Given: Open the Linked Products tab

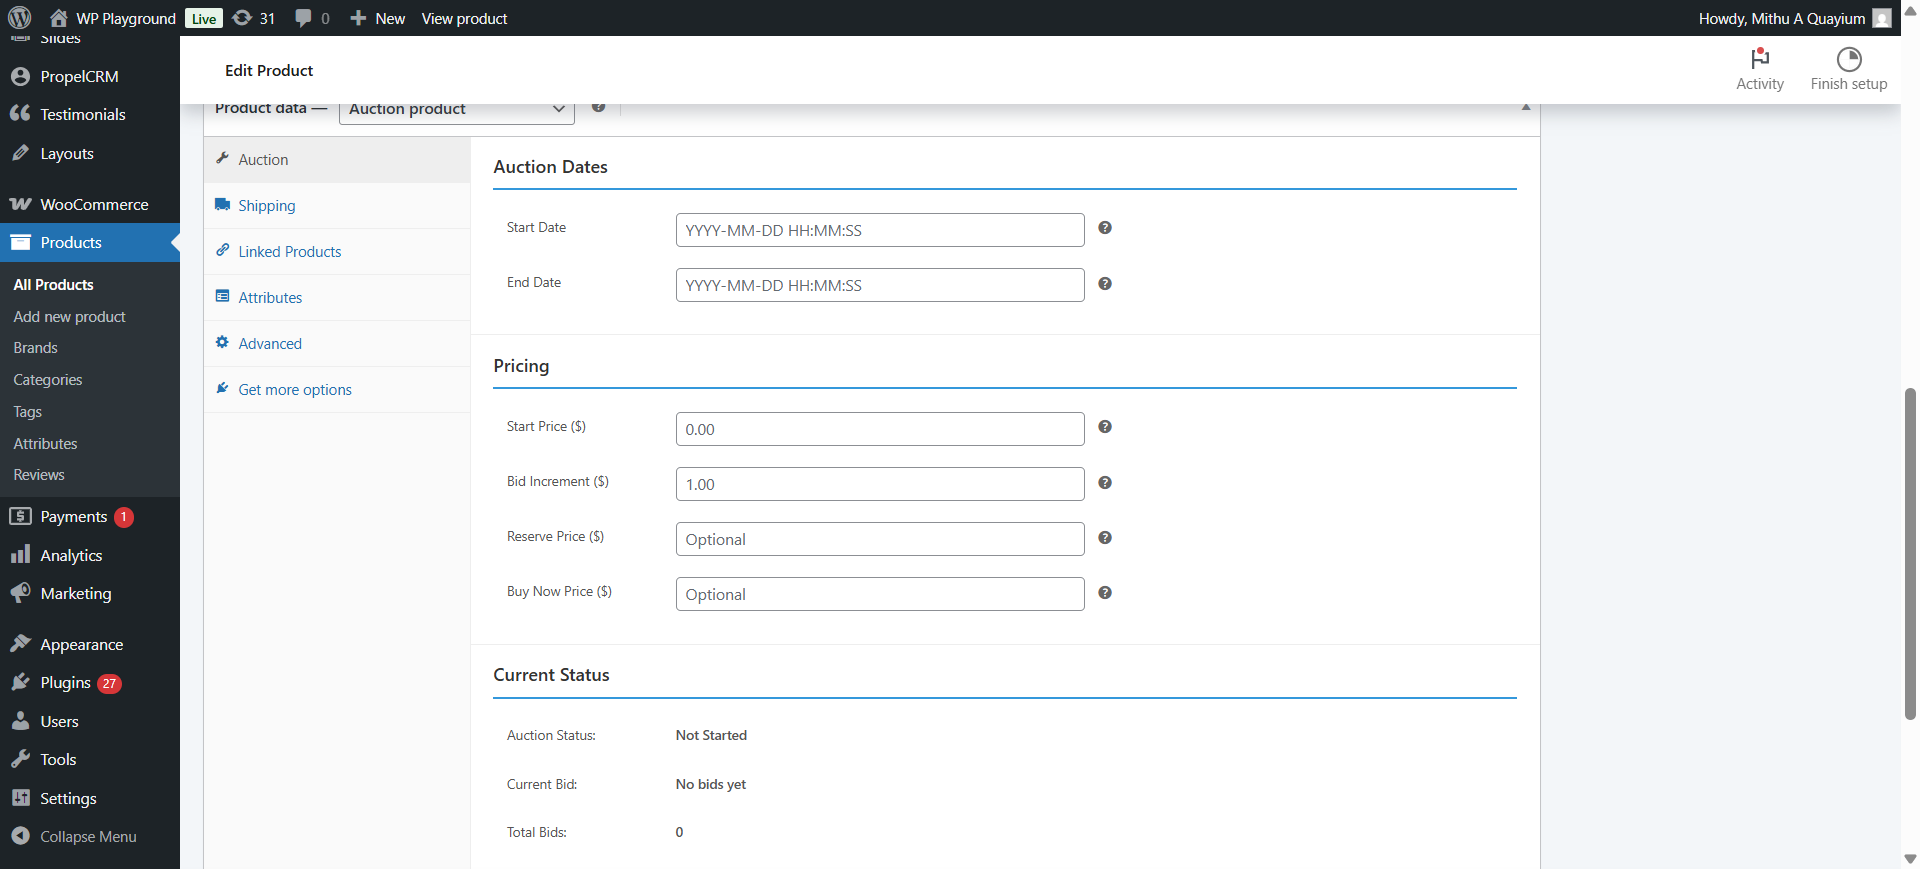Looking at the screenshot, I should click(289, 252).
